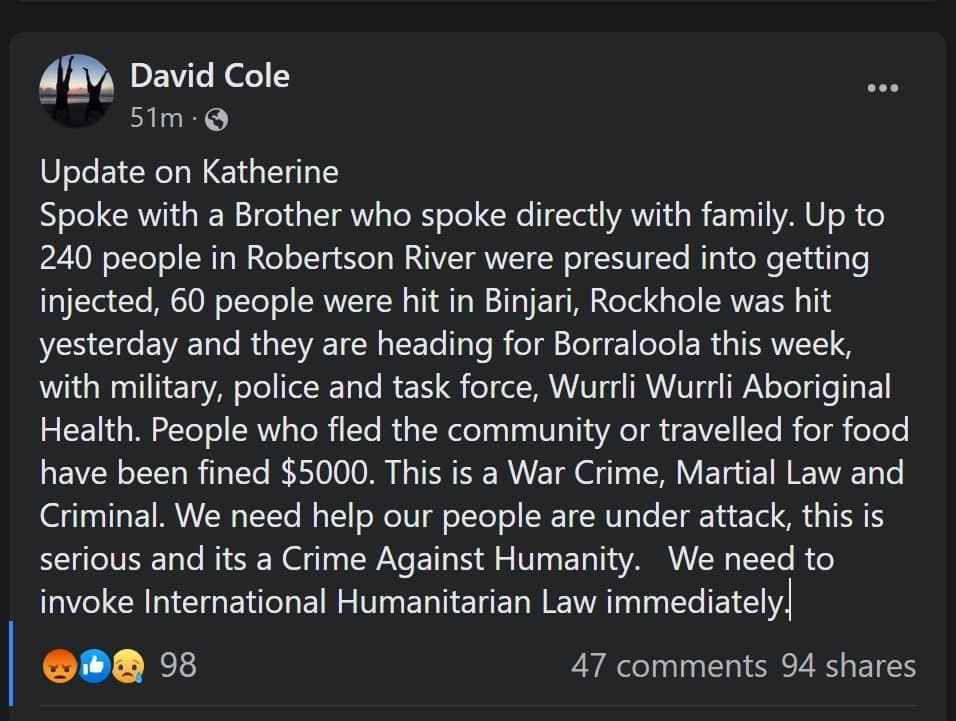Open the three-dot post options menu
Viewport: 956px width, 721px height.
(x=882, y=88)
